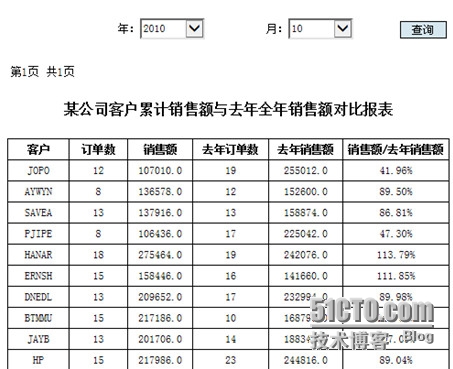Click sales value 107010.0
This screenshot has height=369, width=453.
click(x=160, y=171)
